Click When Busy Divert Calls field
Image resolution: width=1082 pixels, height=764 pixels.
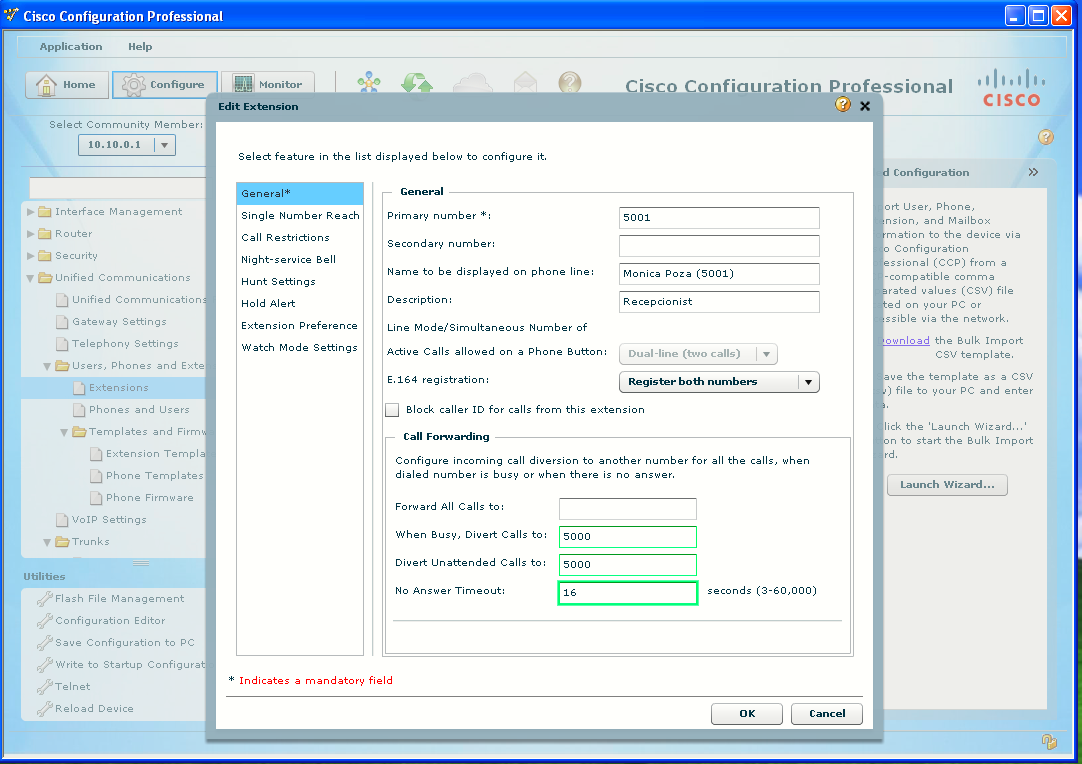(x=627, y=536)
